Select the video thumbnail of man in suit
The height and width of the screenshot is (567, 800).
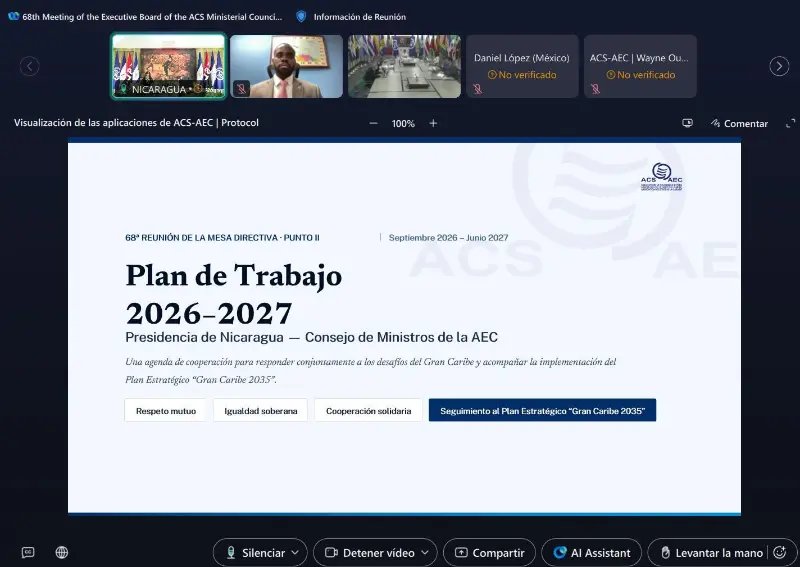click(286, 66)
